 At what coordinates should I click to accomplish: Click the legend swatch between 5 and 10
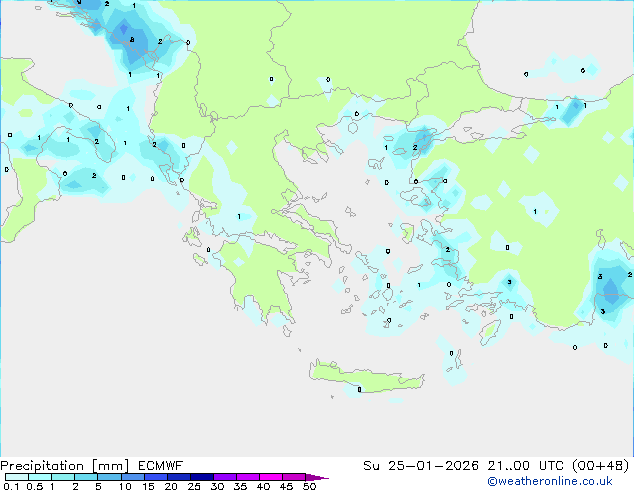coord(110,477)
